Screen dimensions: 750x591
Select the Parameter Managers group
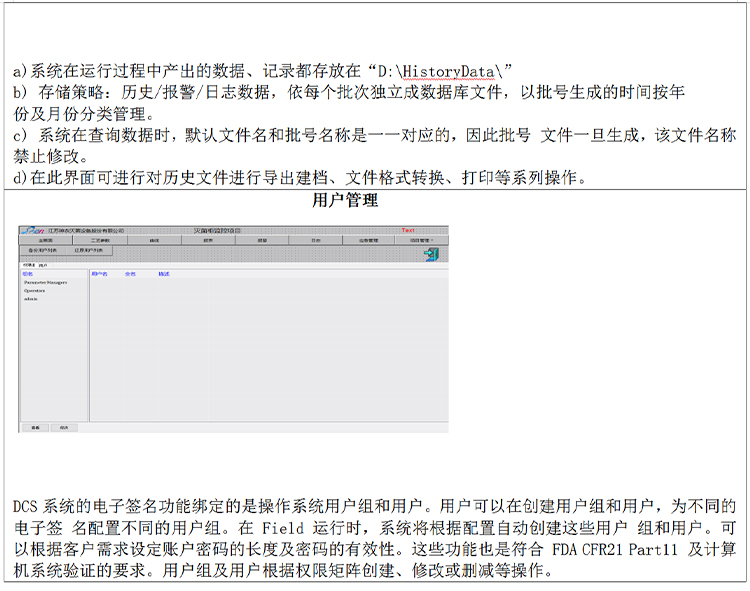coord(45,283)
